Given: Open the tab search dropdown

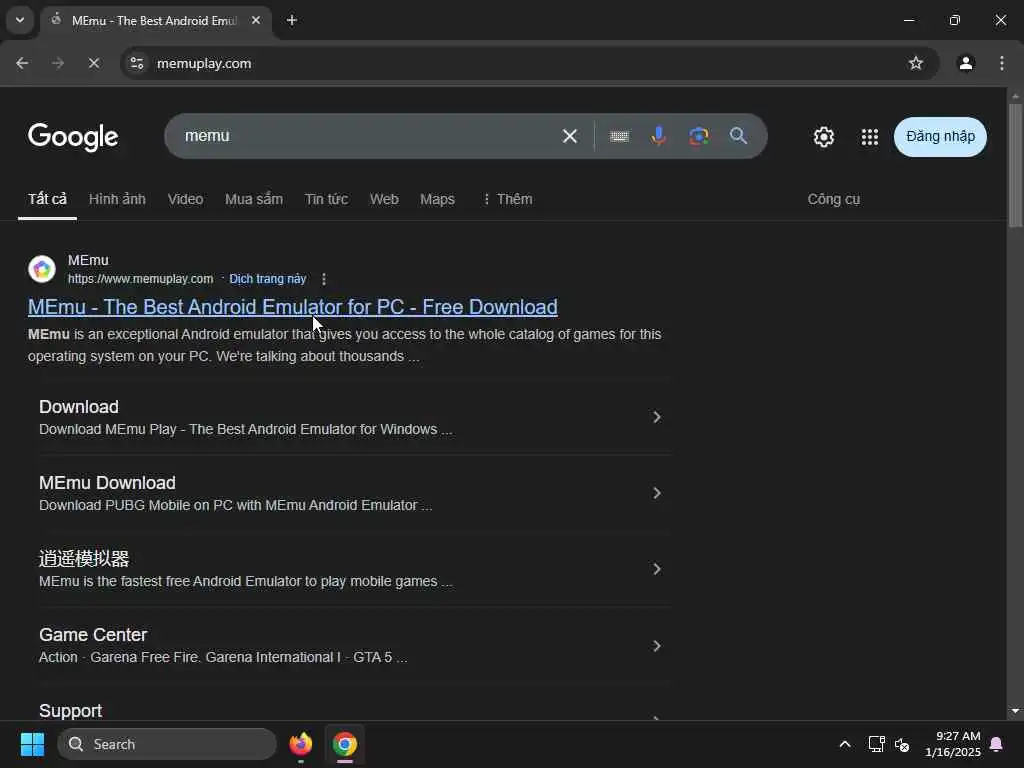Looking at the screenshot, I should [x=20, y=20].
